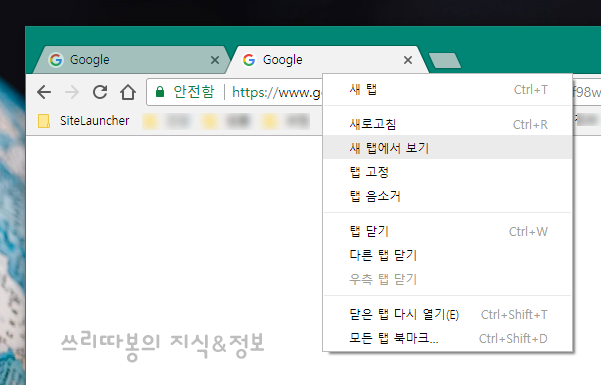Open the home page via house icon
The height and width of the screenshot is (385, 601).
pos(128,92)
